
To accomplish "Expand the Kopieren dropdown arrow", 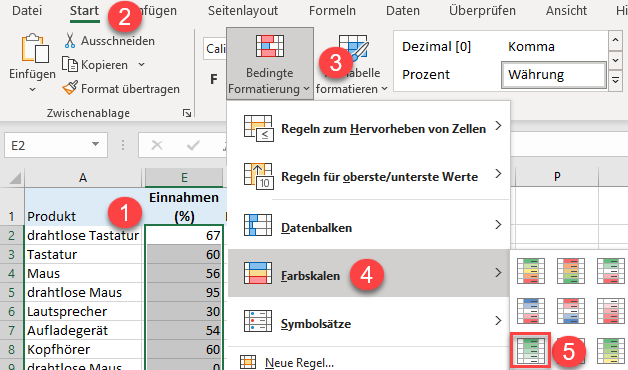I will 141,64.
